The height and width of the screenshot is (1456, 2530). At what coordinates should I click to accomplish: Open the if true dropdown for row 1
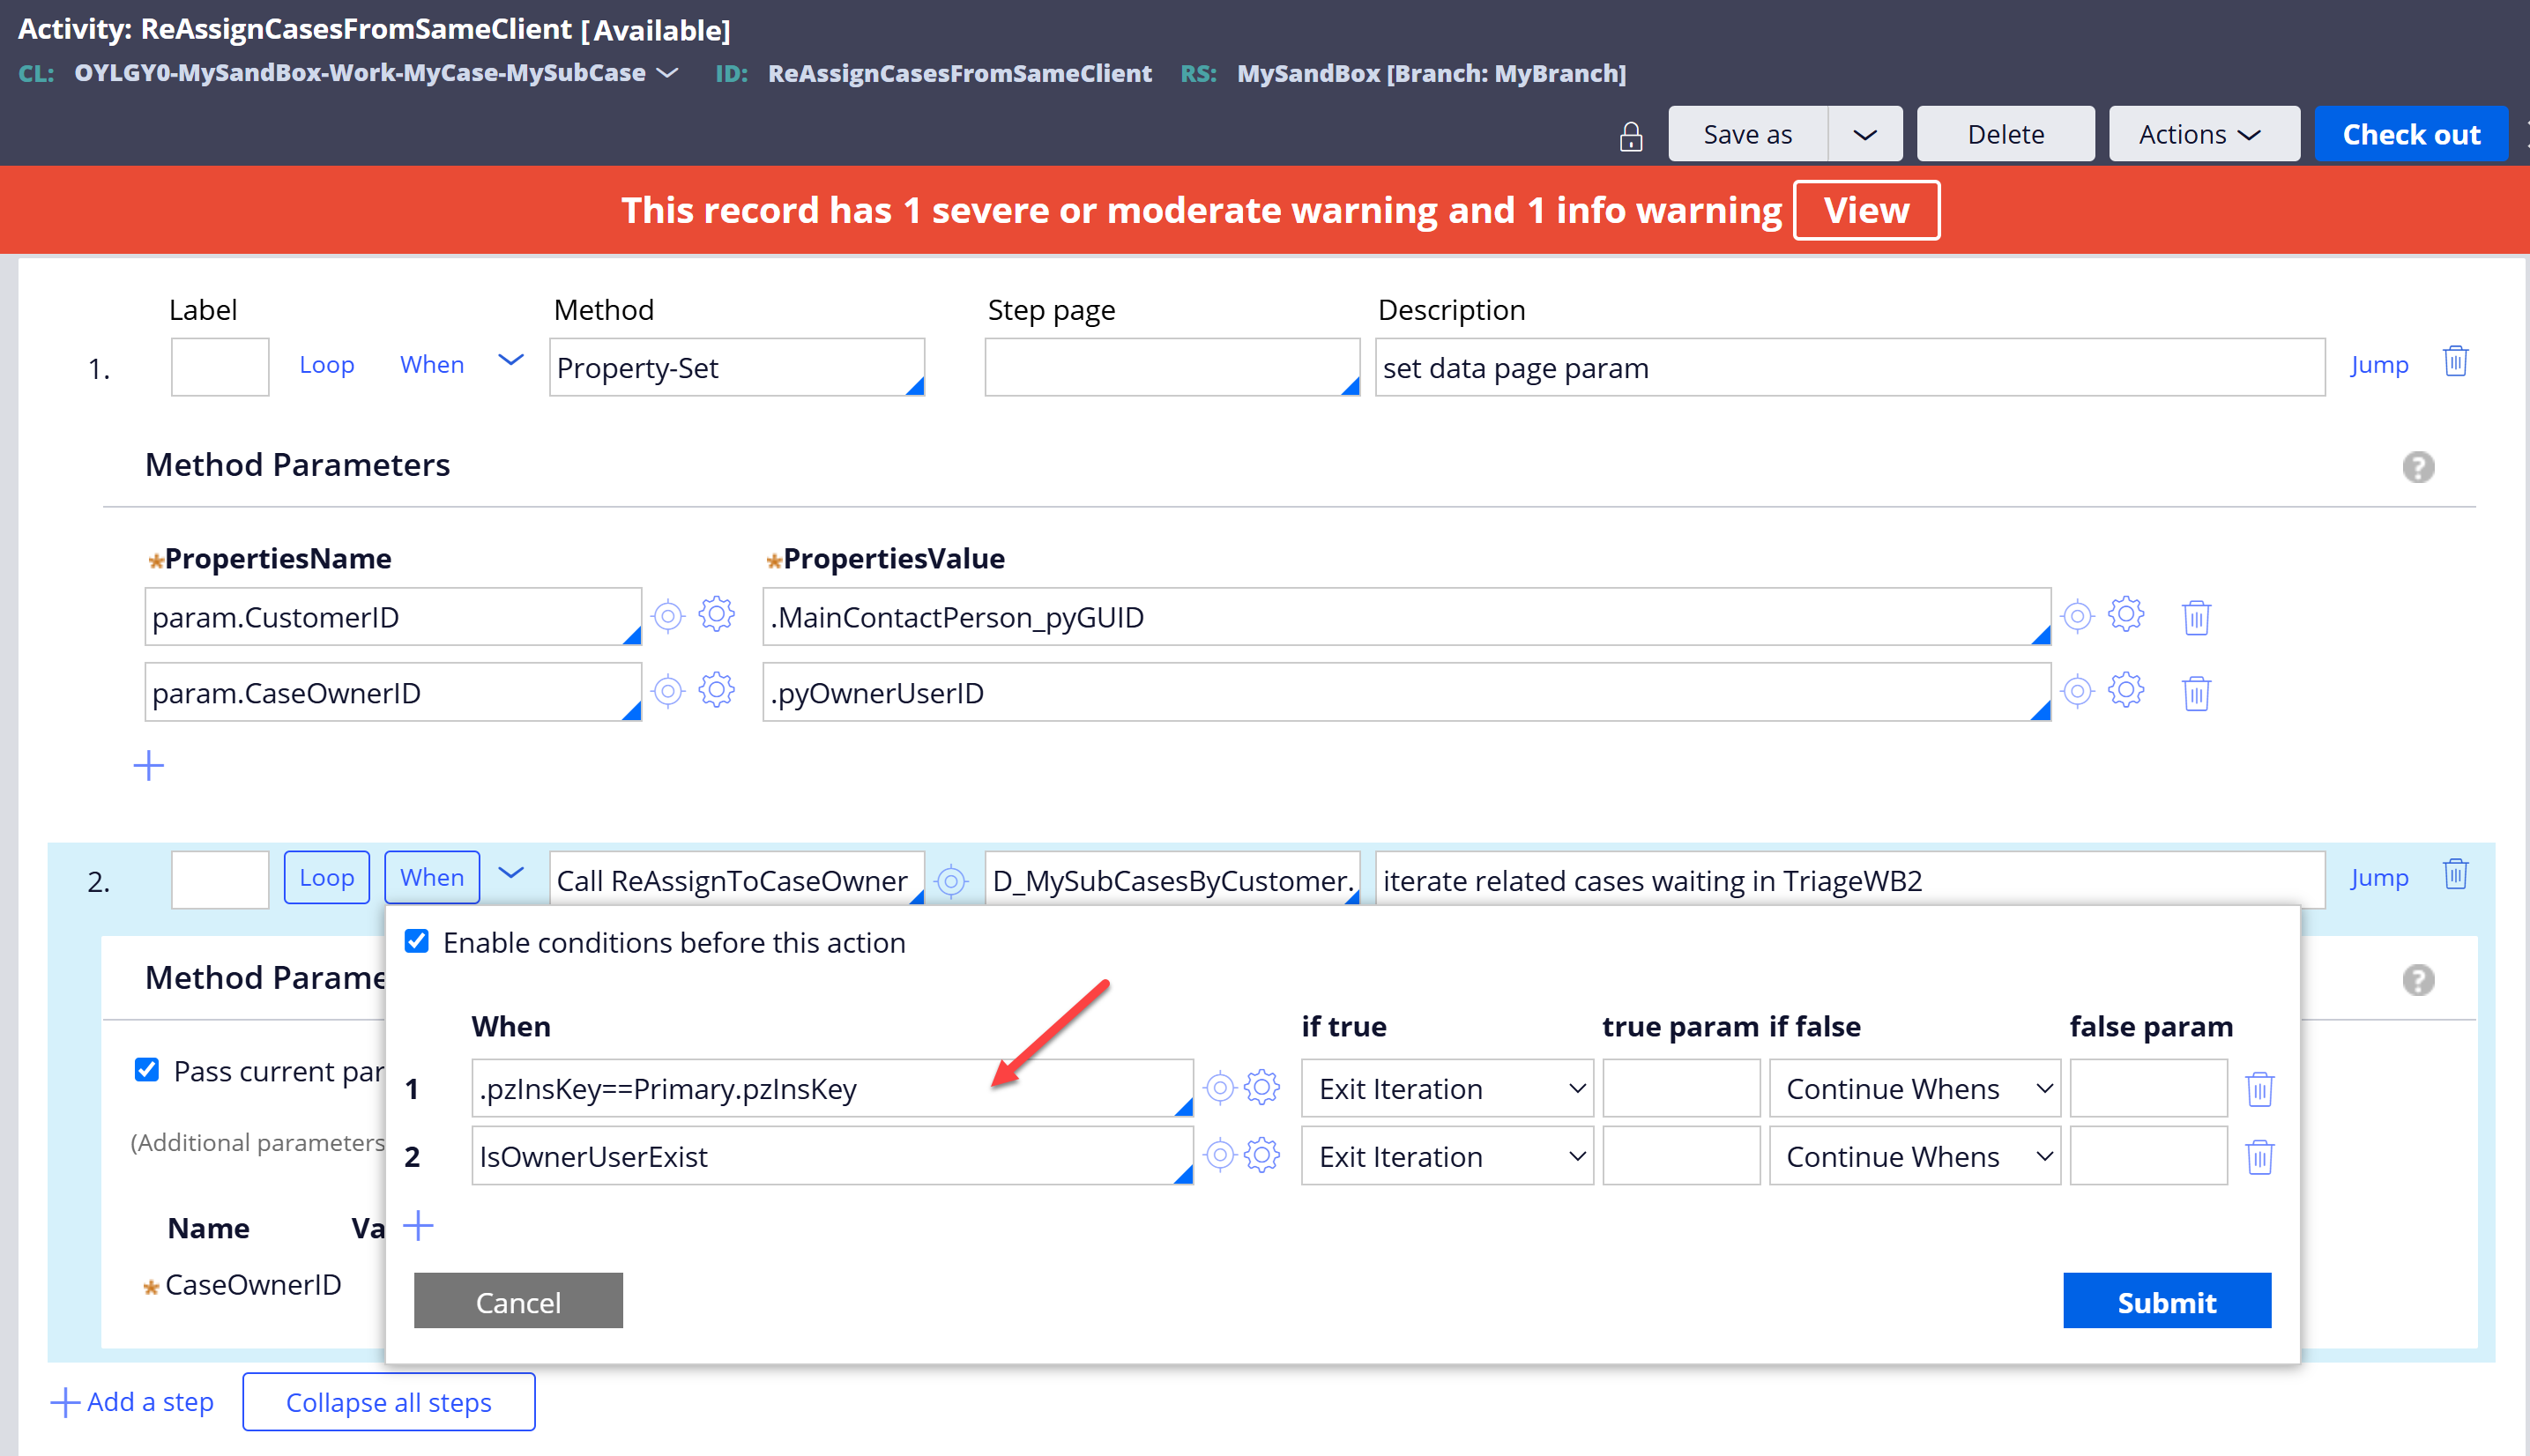pyautogui.click(x=1447, y=1088)
